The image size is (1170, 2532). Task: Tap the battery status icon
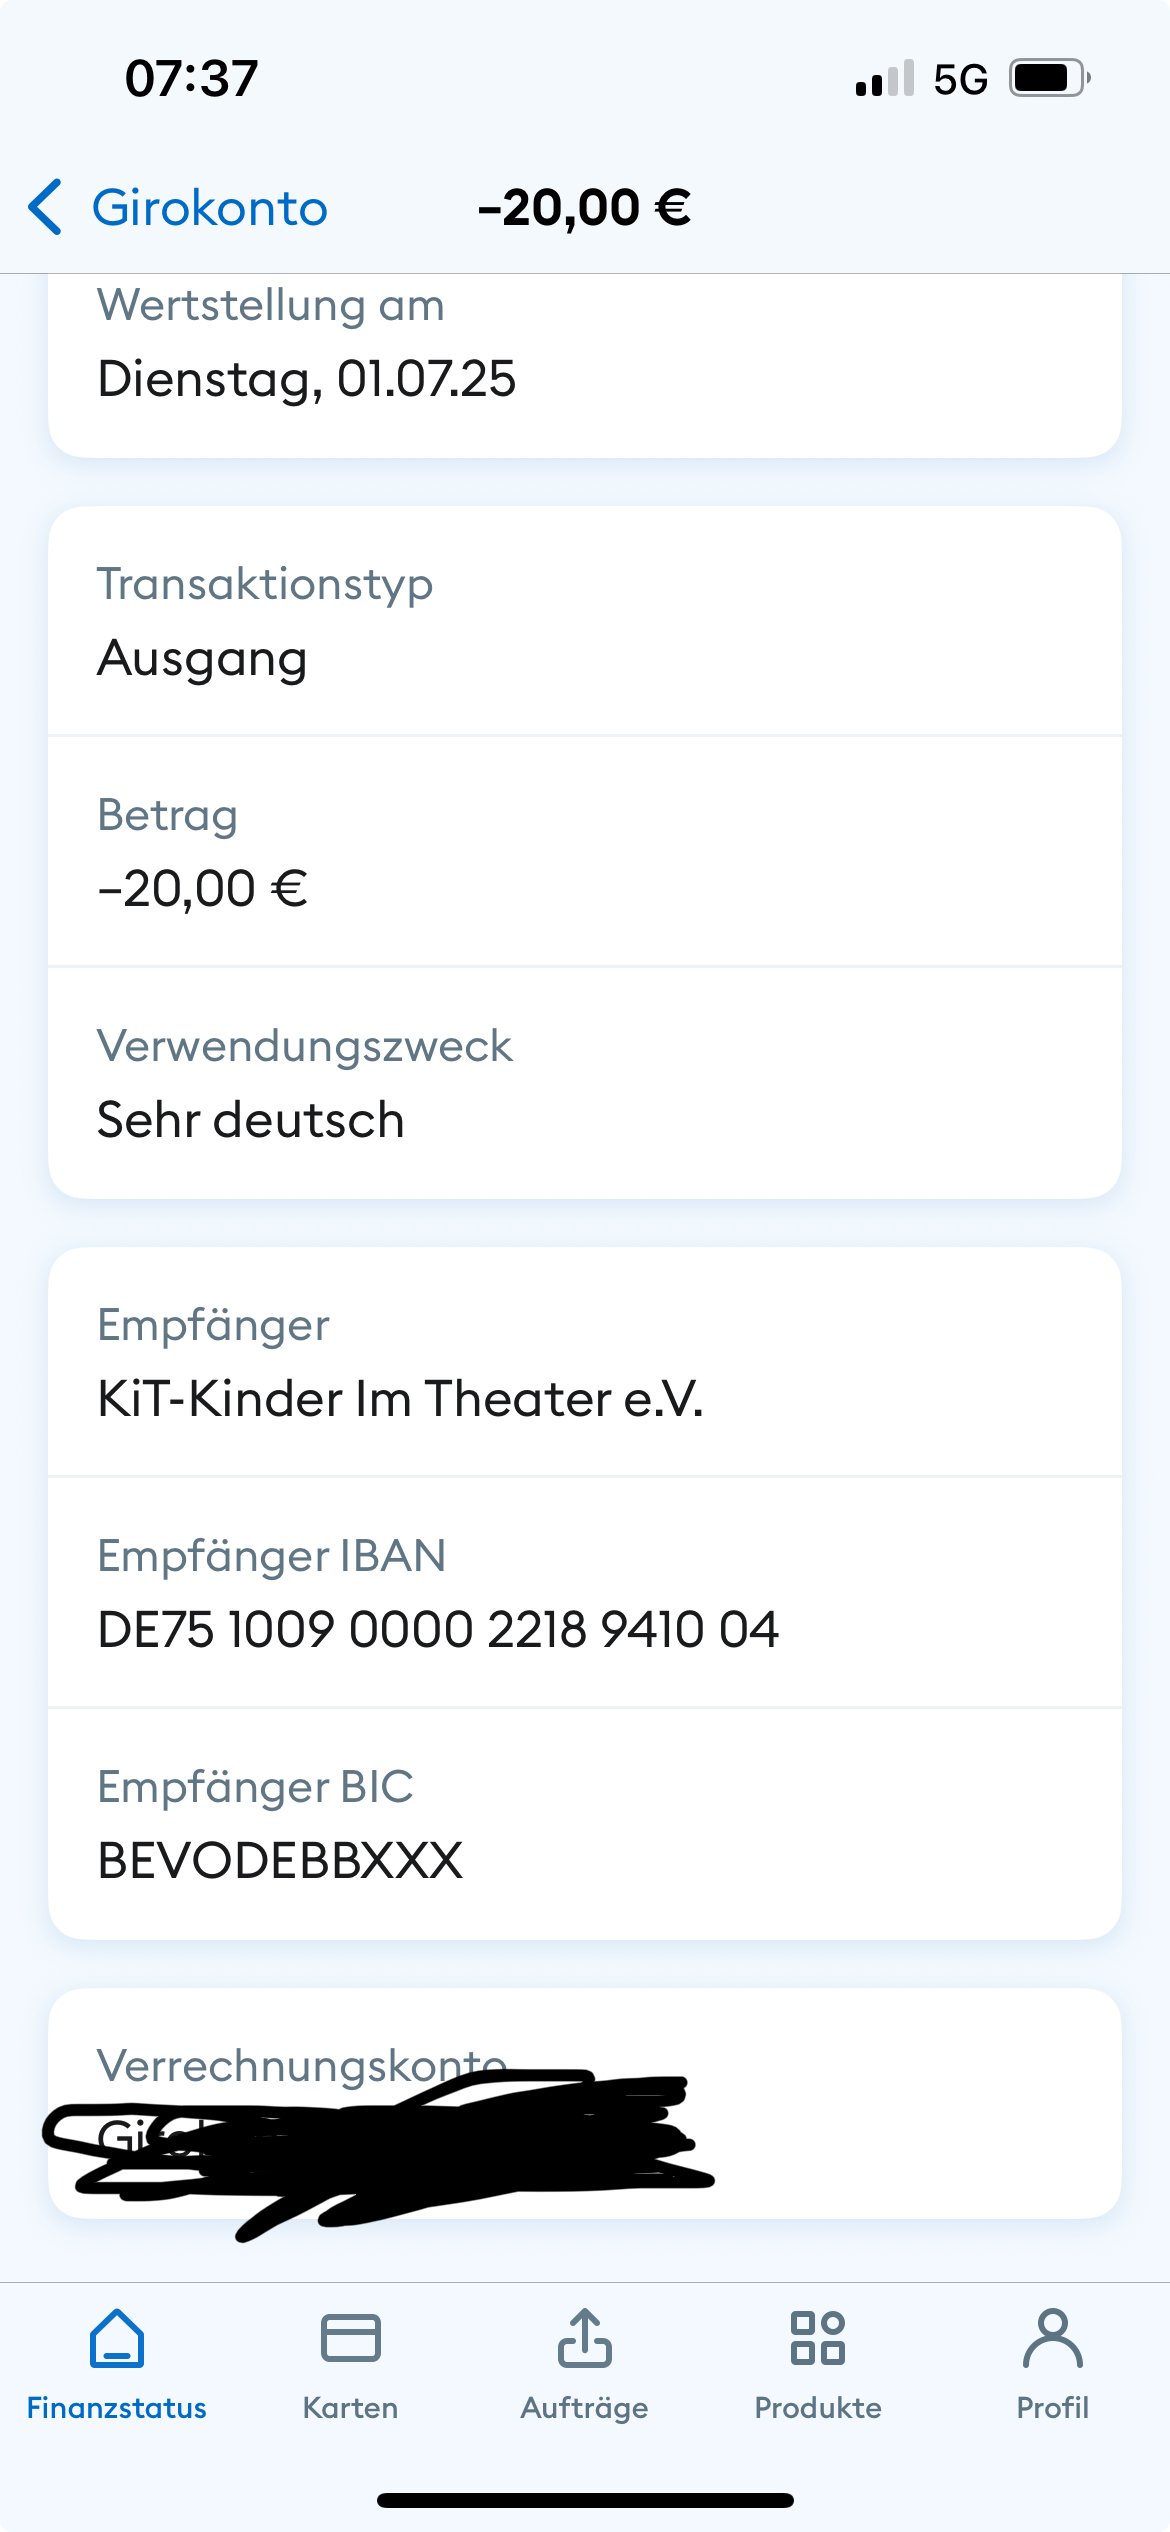[x=1048, y=78]
